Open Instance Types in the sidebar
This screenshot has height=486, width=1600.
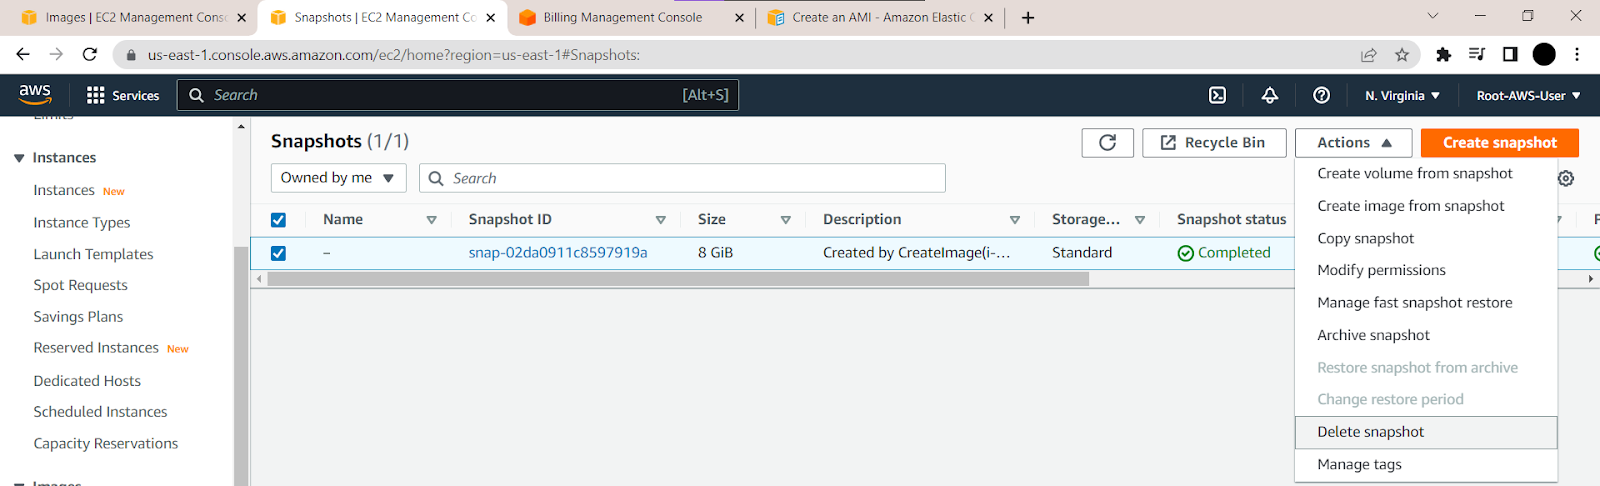[x=82, y=222]
